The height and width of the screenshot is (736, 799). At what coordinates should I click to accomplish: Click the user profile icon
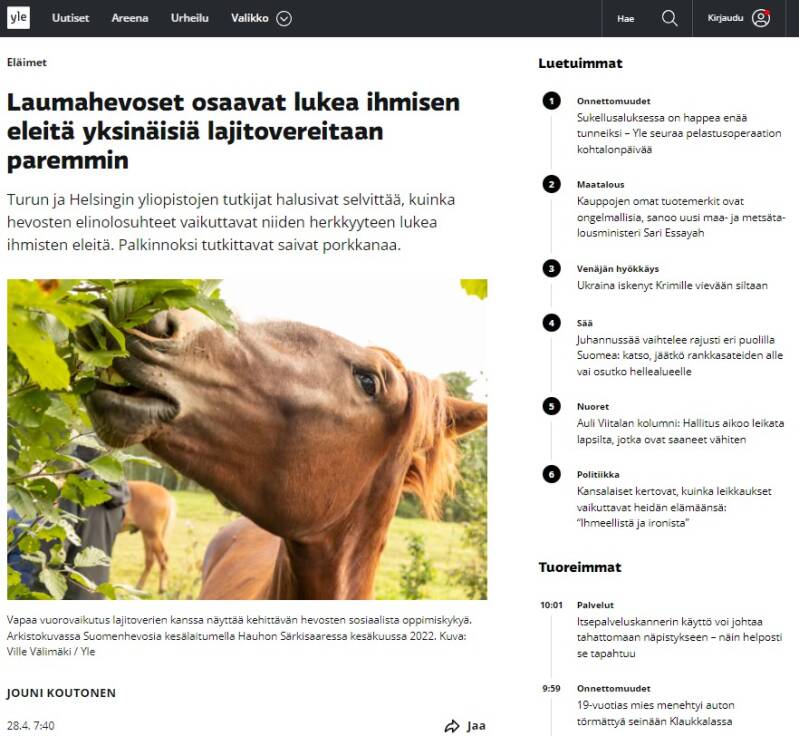pyautogui.click(x=761, y=18)
